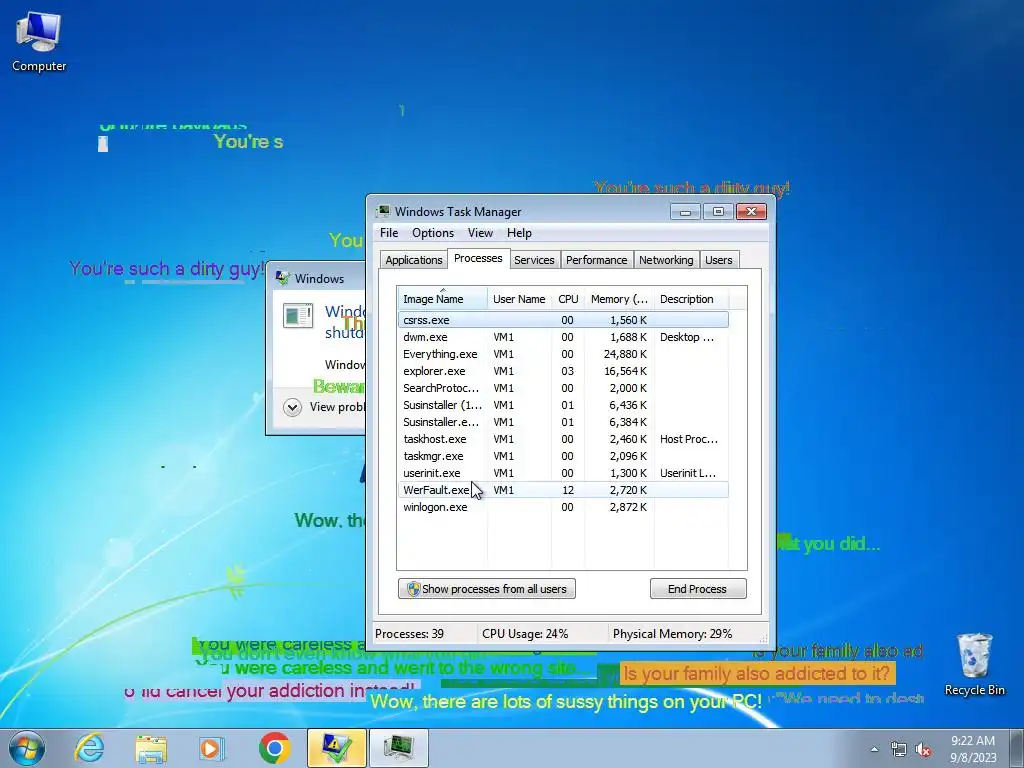
Task: Minimize the Task Manager window
Action: click(x=685, y=212)
